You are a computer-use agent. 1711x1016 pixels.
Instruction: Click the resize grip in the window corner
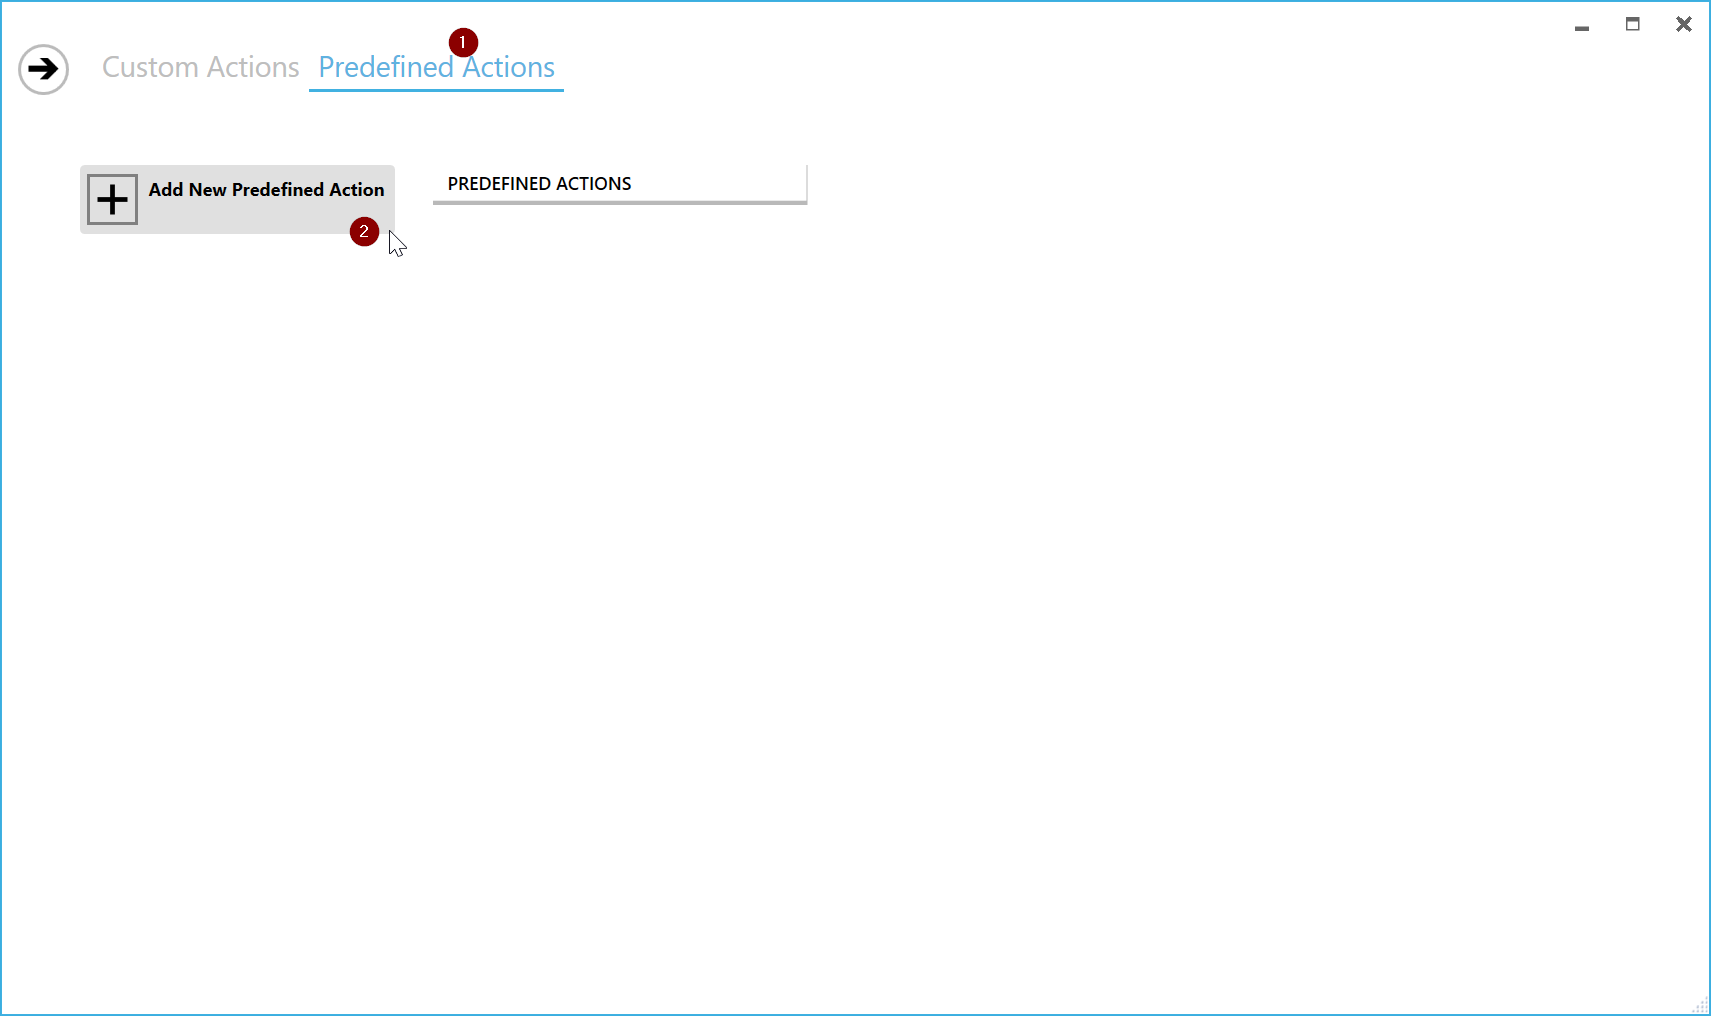pos(1701,1005)
